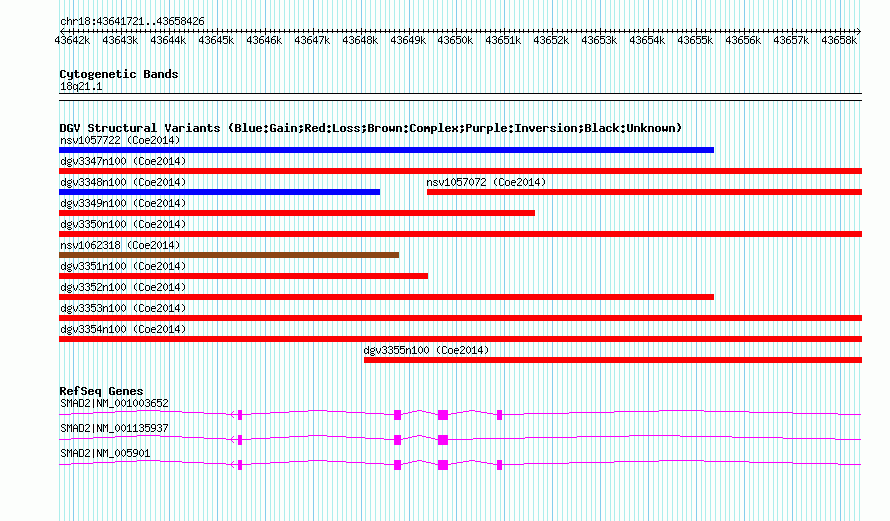Click the 43656k ruler tick label
Screen dimensions: 890x521
pos(743,40)
